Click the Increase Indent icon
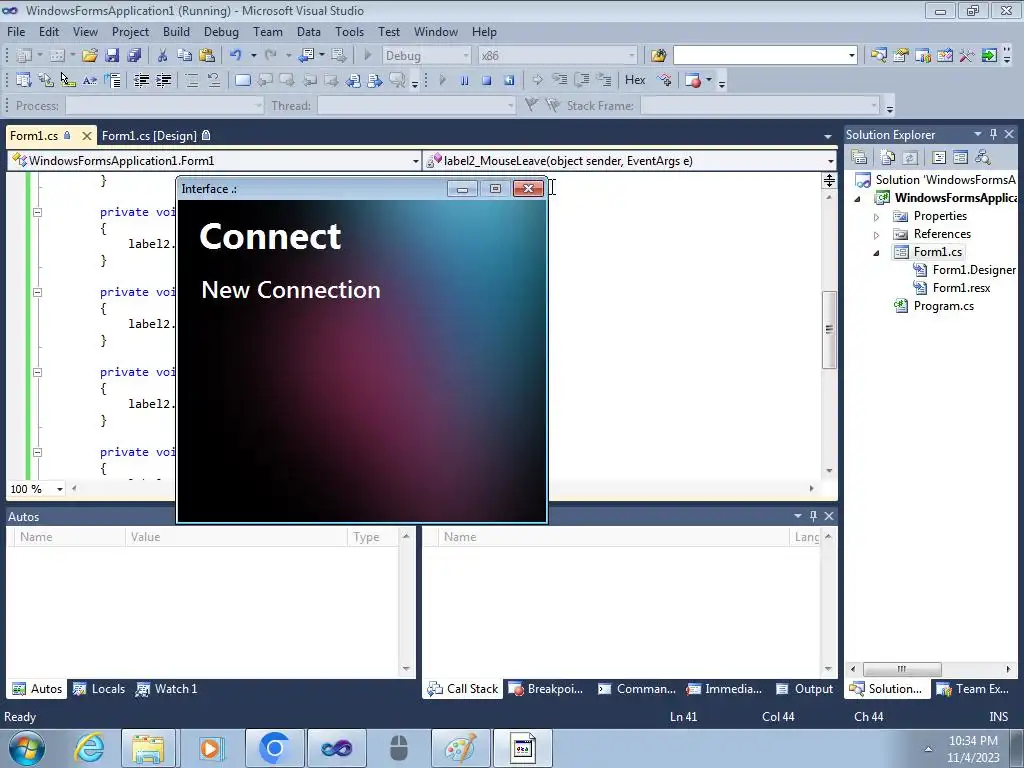This screenshot has width=1024, height=768. [164, 80]
